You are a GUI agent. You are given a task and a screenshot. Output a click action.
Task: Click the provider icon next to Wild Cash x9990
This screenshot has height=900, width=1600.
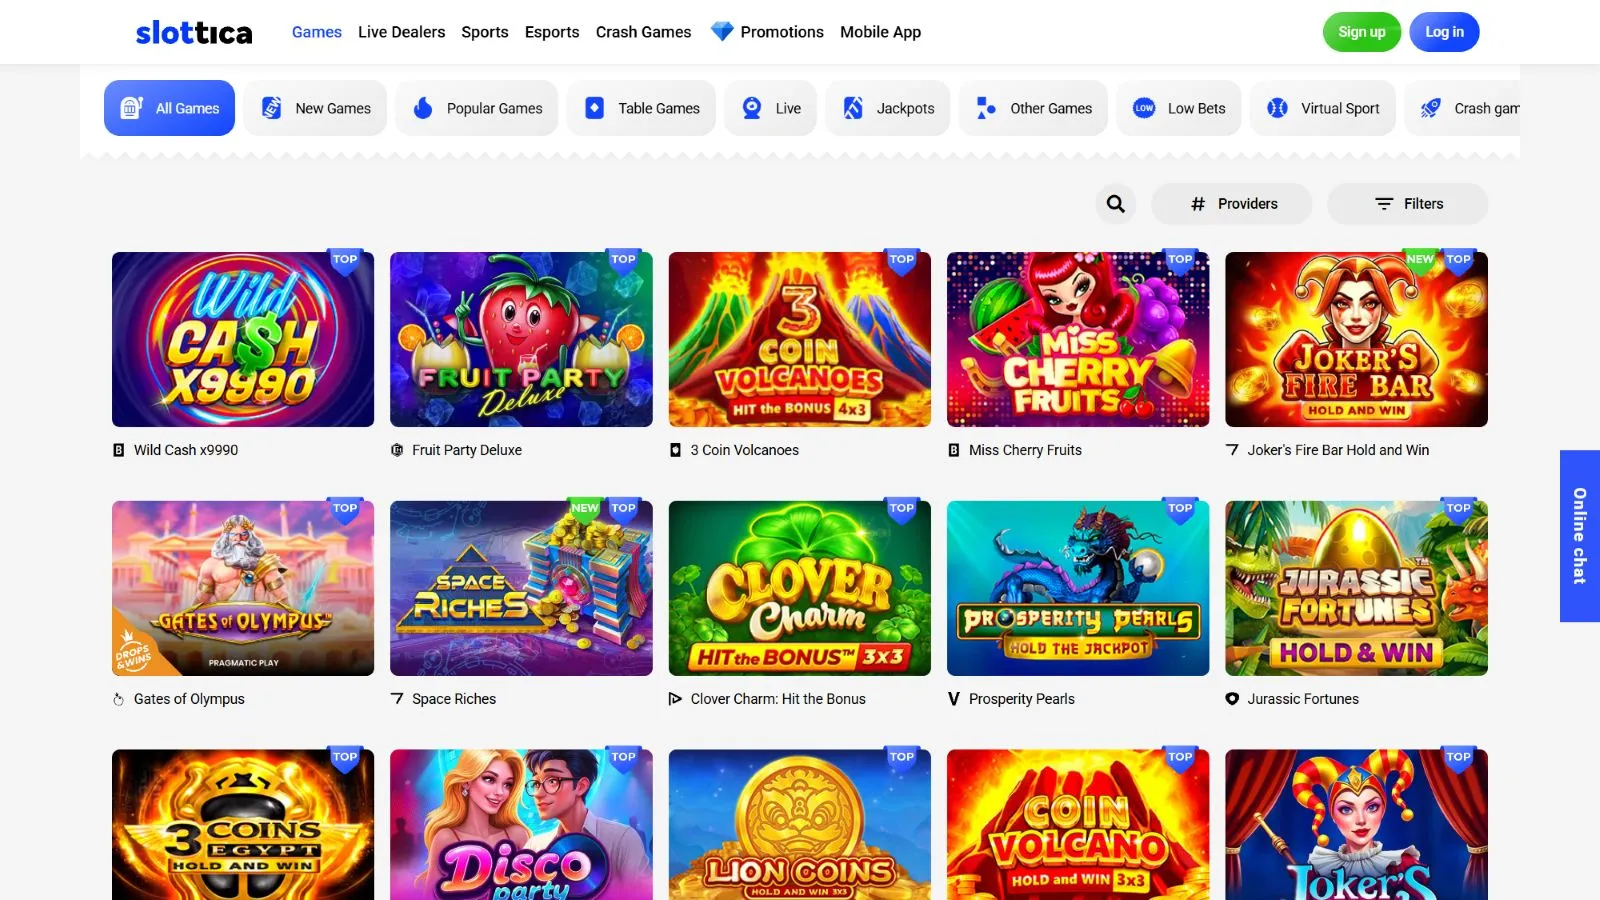119,450
